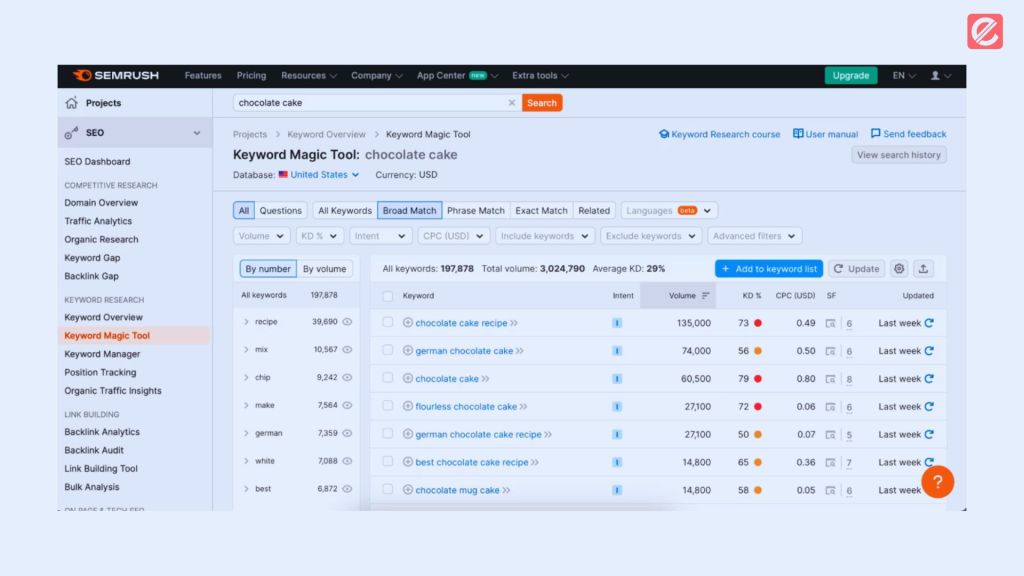Collapse the SEO sidebar section

(197, 133)
